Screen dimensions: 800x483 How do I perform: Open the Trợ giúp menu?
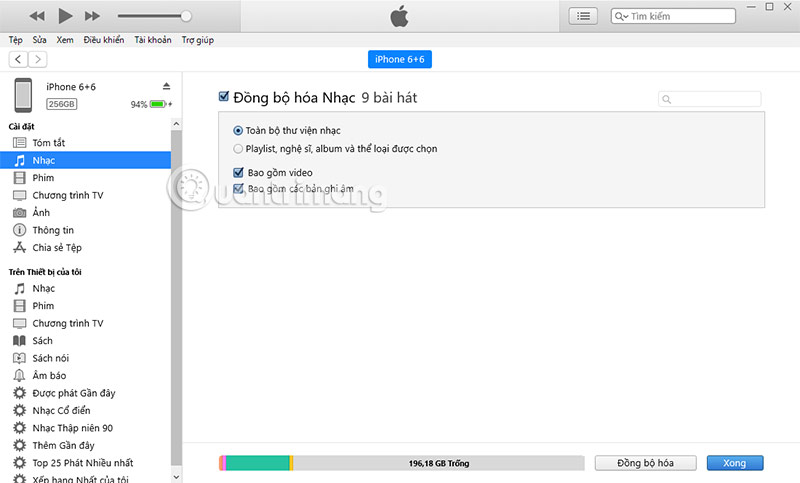click(x=197, y=40)
